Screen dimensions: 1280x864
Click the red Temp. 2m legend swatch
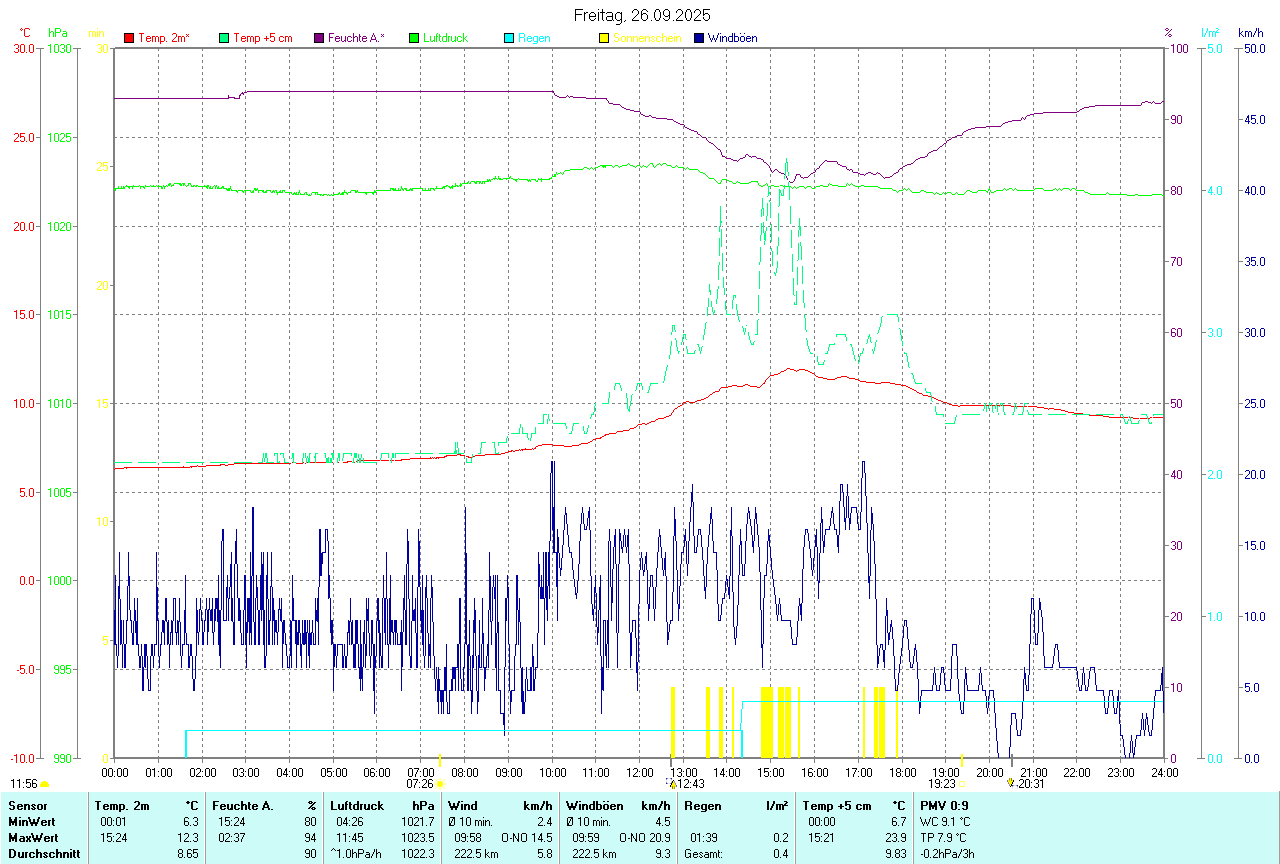coord(129,38)
